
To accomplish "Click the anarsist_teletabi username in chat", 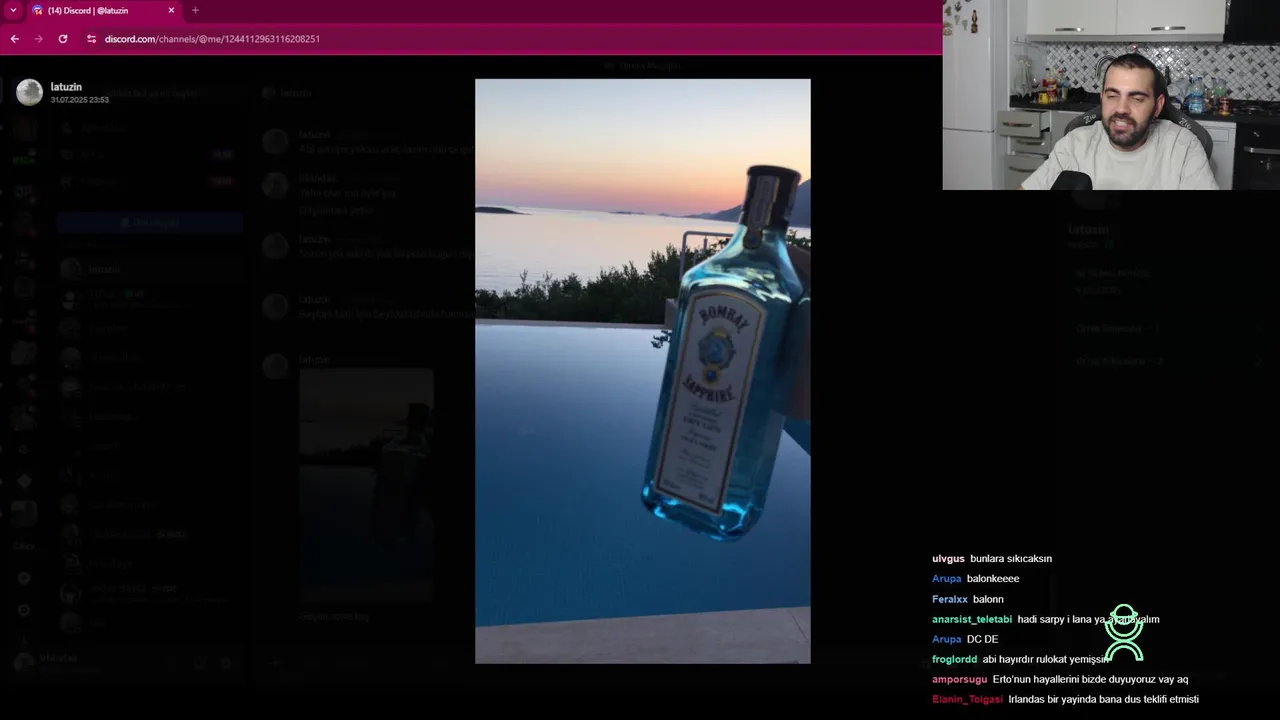I will [972, 619].
